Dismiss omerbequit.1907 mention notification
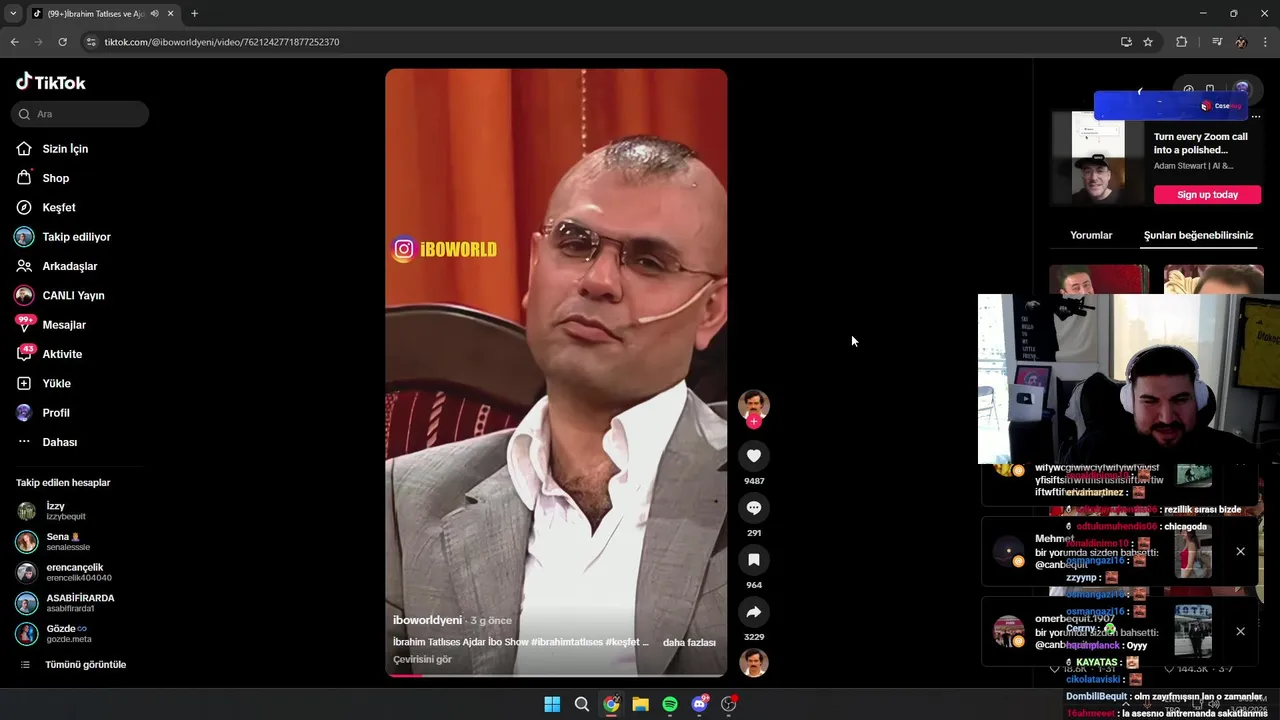The width and height of the screenshot is (1280, 720). (1240, 631)
